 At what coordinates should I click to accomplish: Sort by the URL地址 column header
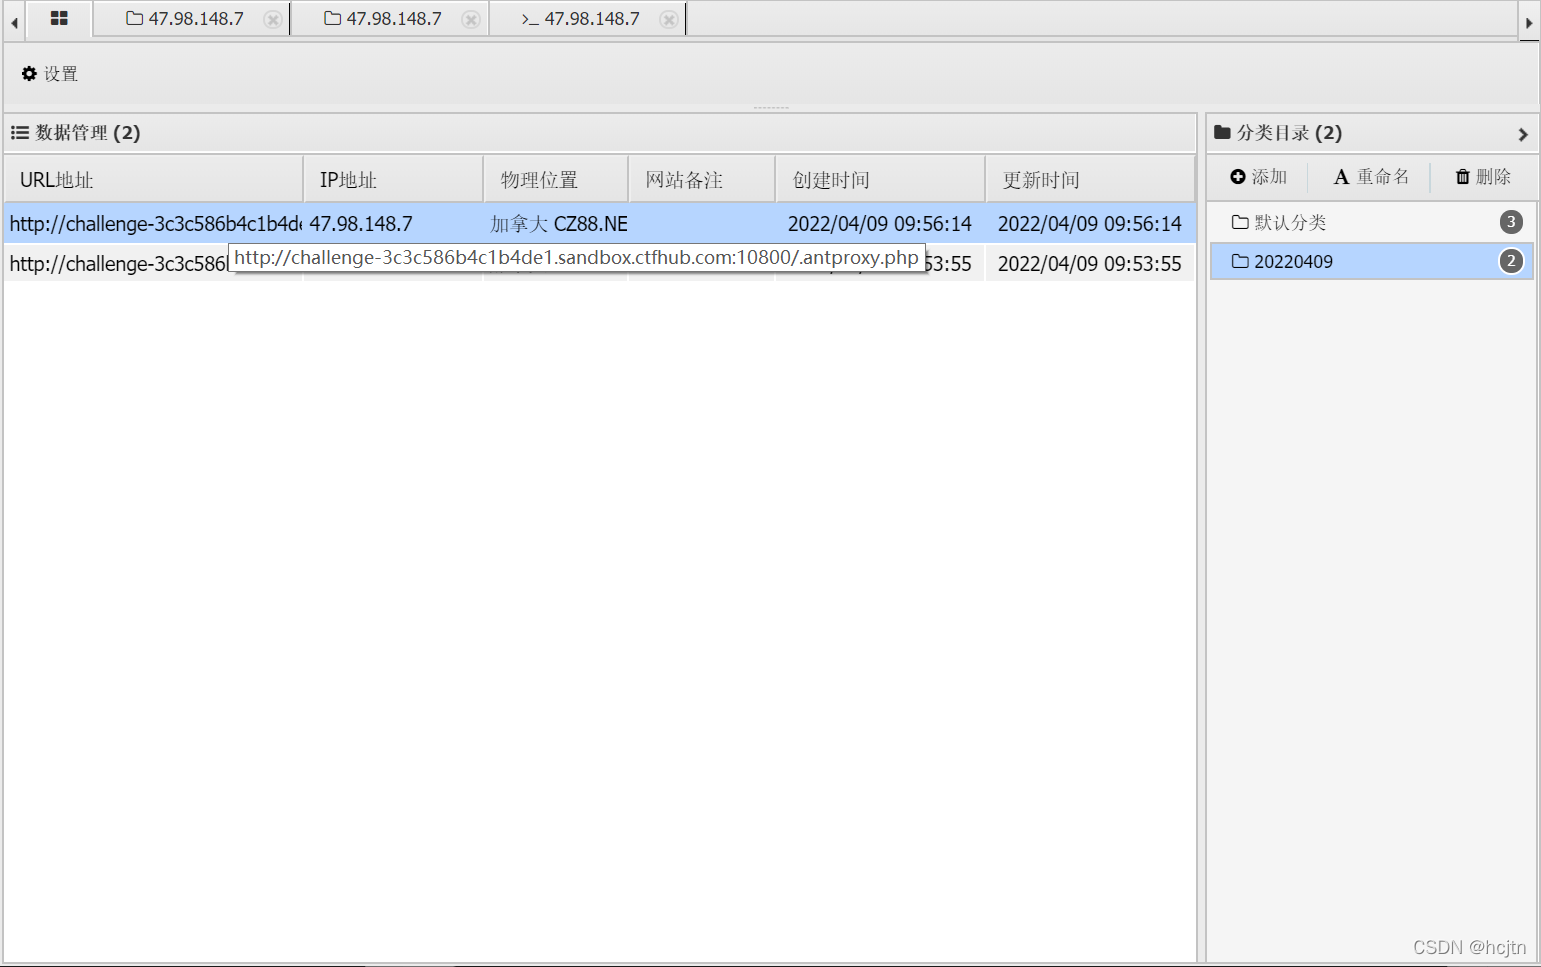click(153, 180)
